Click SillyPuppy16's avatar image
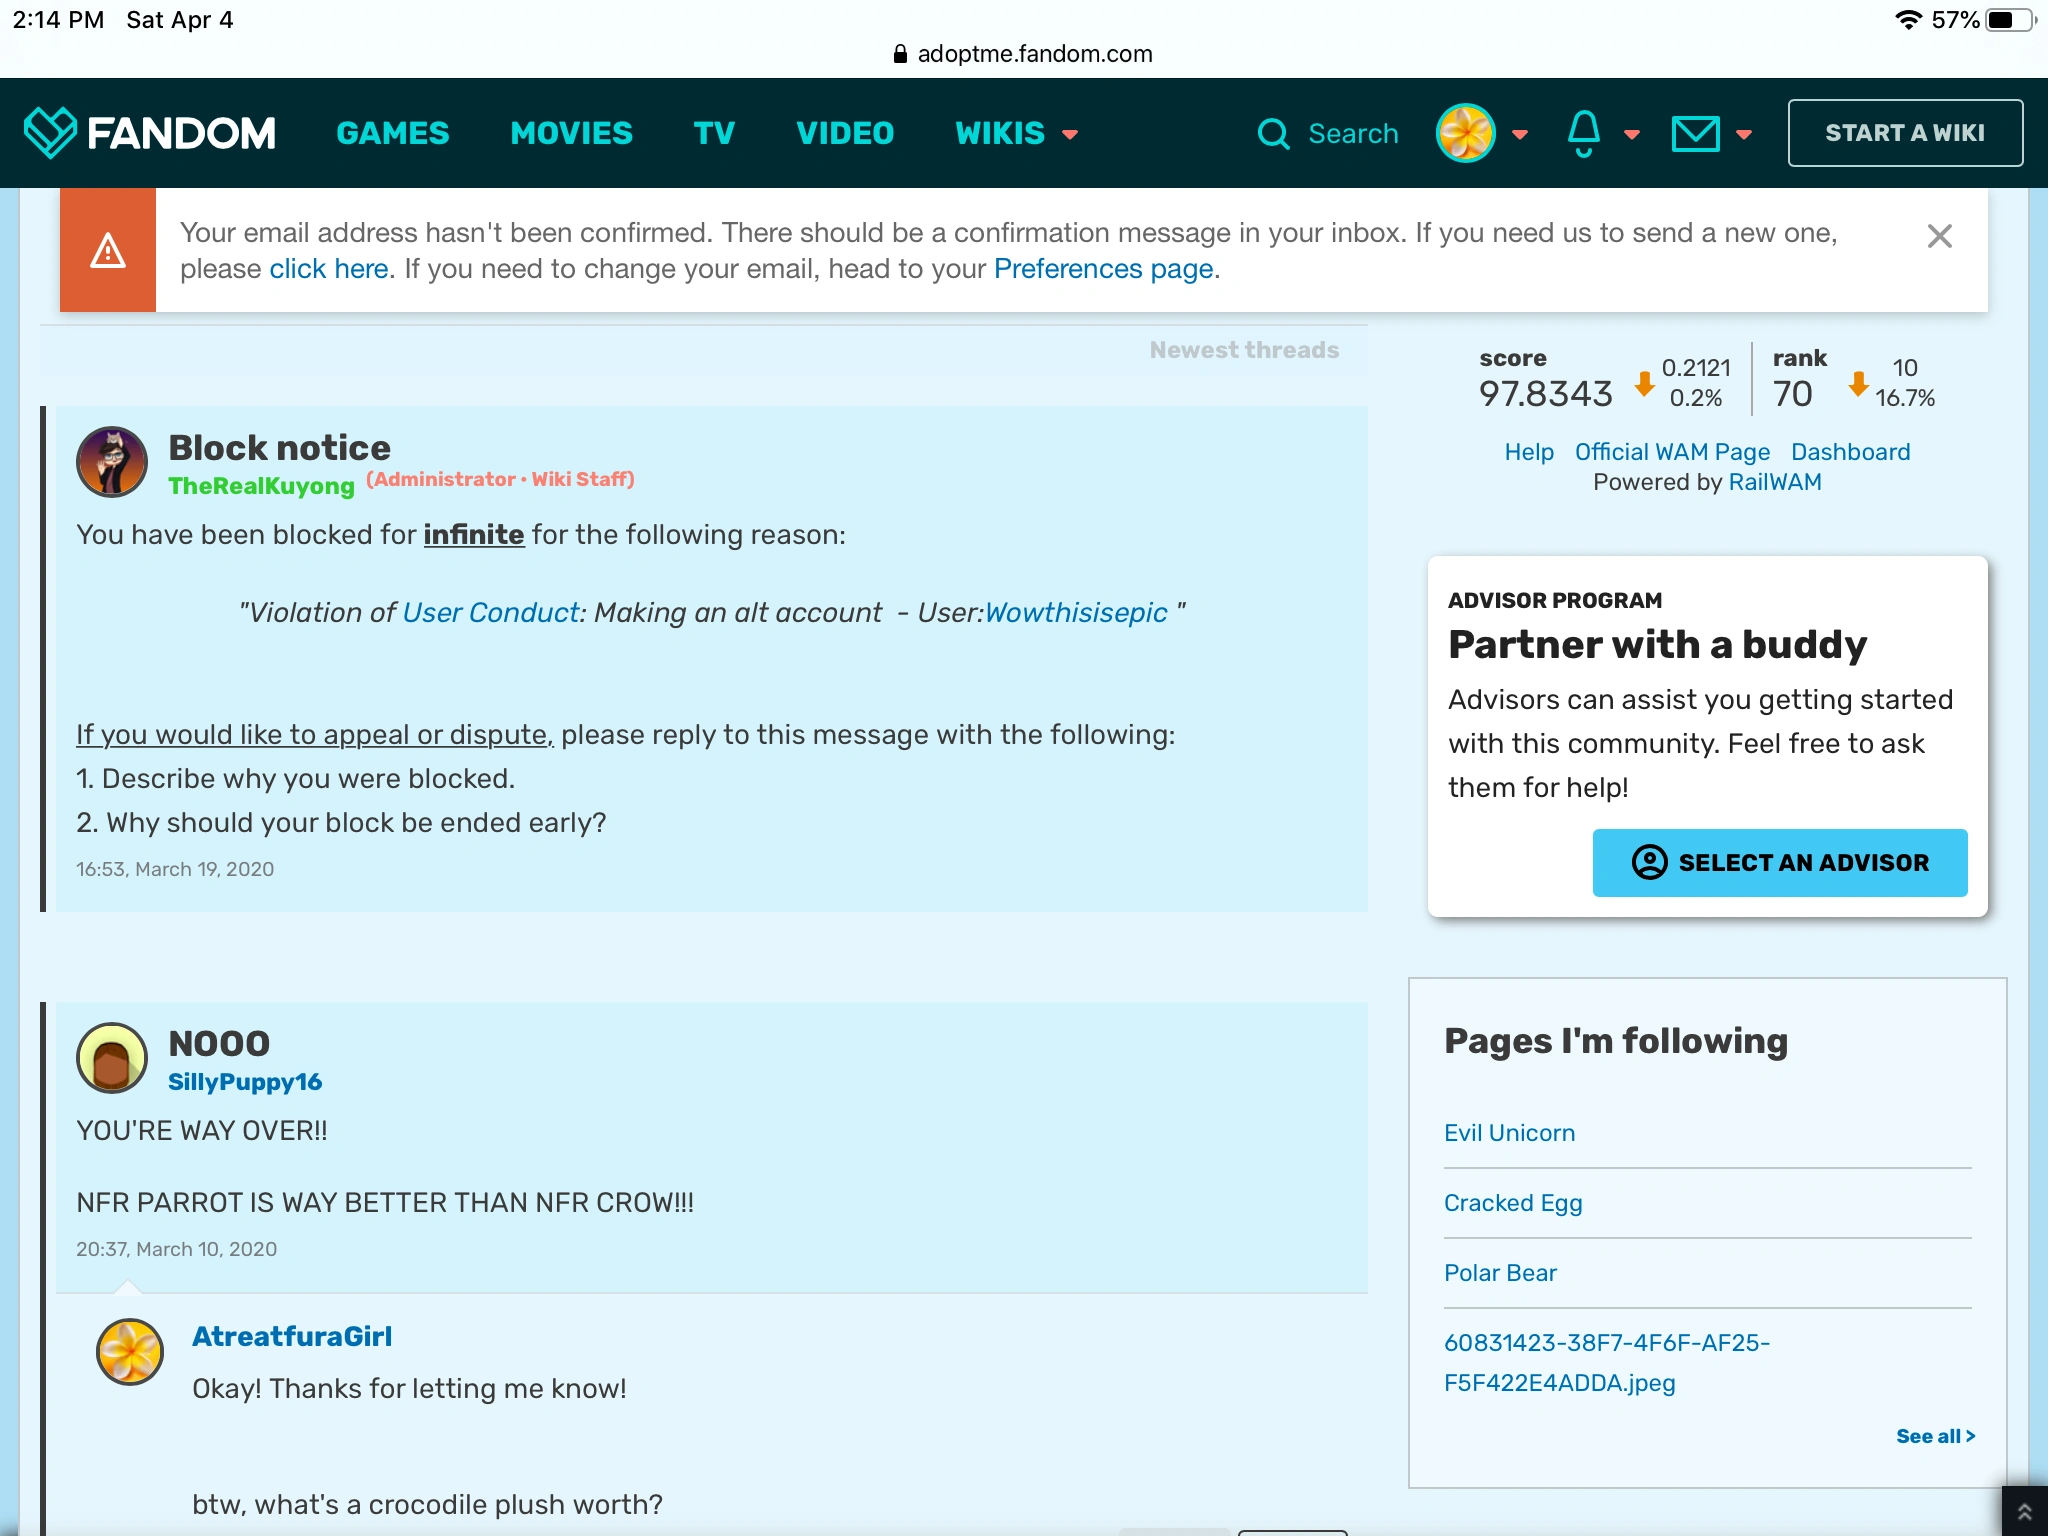Image resolution: width=2048 pixels, height=1536 pixels. [x=112, y=1058]
